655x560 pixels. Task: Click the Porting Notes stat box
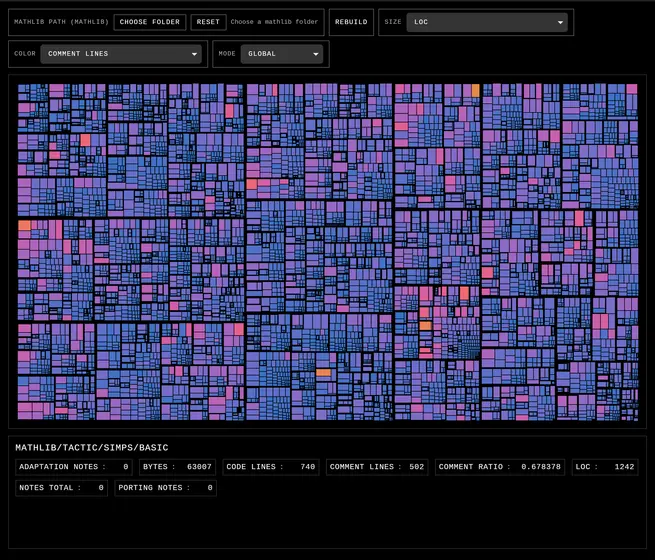coord(165,488)
